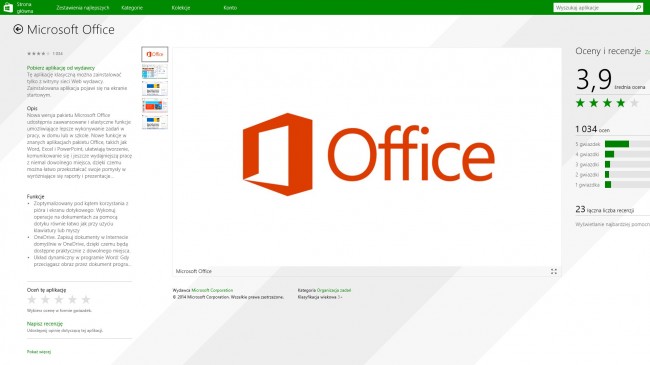Viewport: 650px width, 365px height.
Task: Go back using the circled arrow icon
Action: coord(18,29)
